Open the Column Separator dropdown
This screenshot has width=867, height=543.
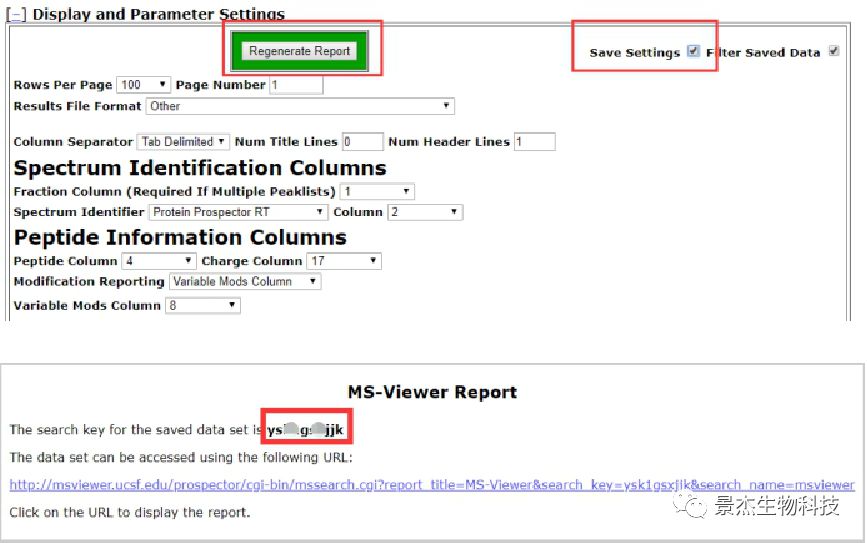(x=183, y=142)
